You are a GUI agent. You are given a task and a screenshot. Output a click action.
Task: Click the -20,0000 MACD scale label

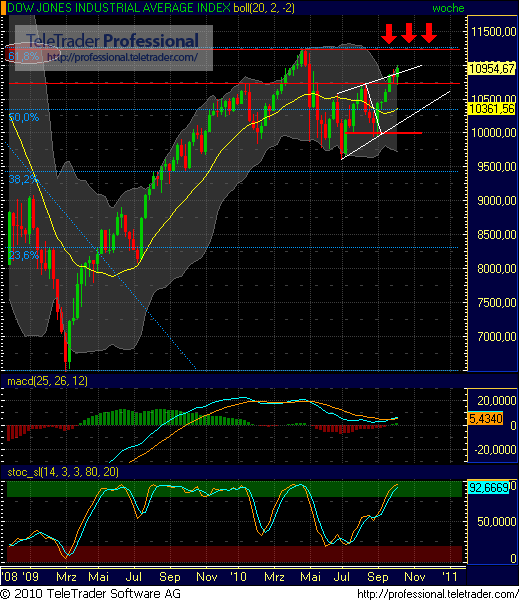494,450
